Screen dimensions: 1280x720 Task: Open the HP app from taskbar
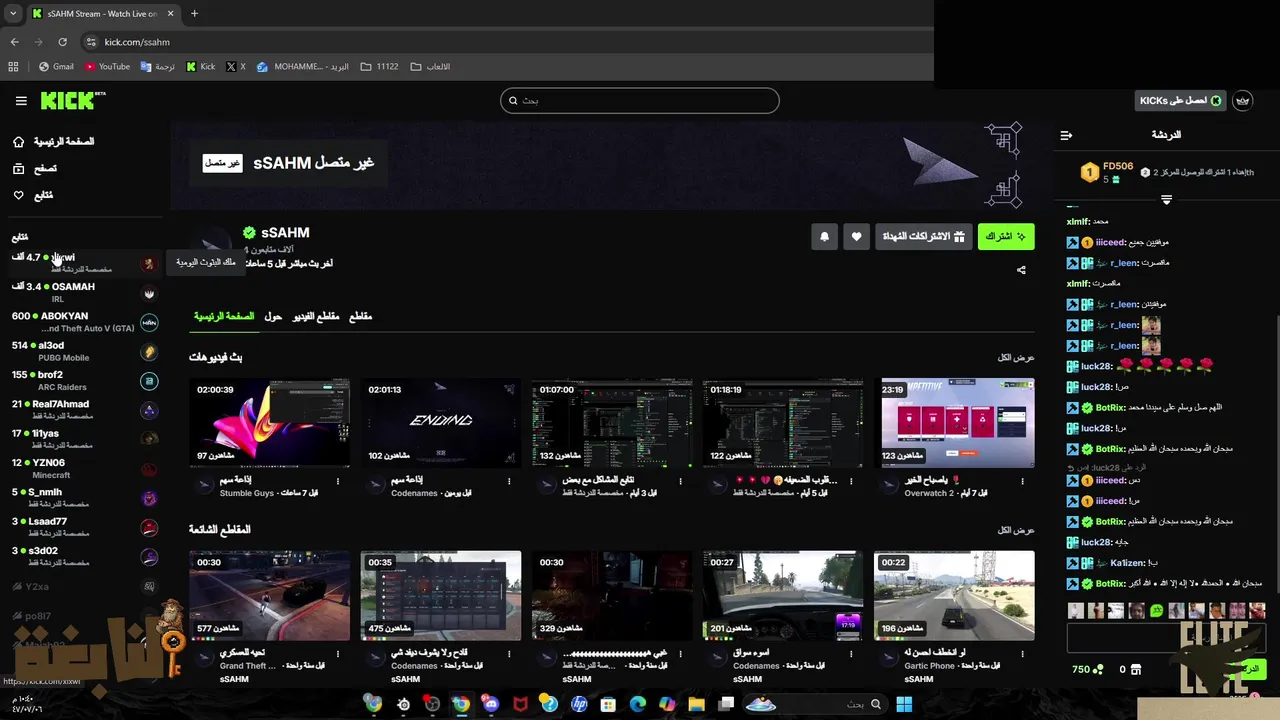[x=579, y=704]
